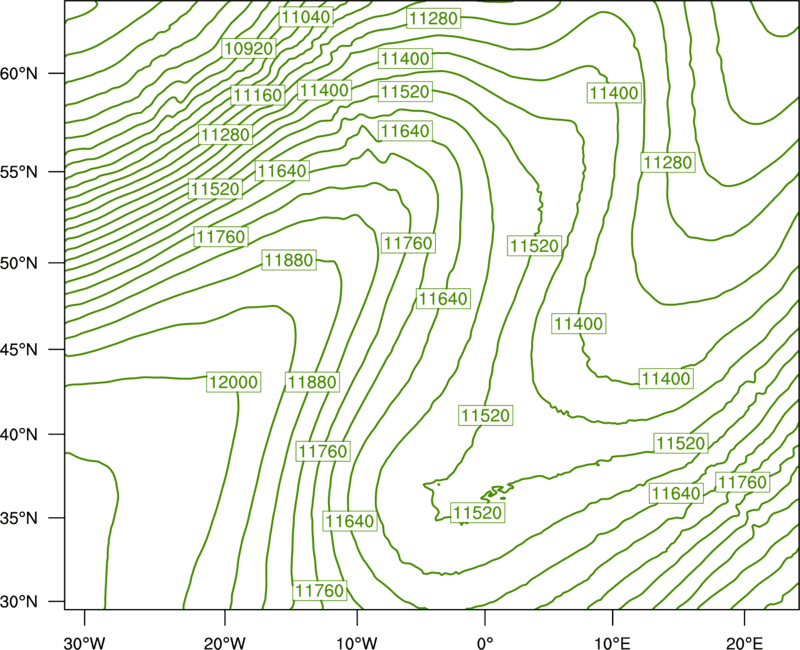Click the 40°N latitude axis label
Image resolution: width=800 pixels, height=650 pixels.
[x=19, y=435]
